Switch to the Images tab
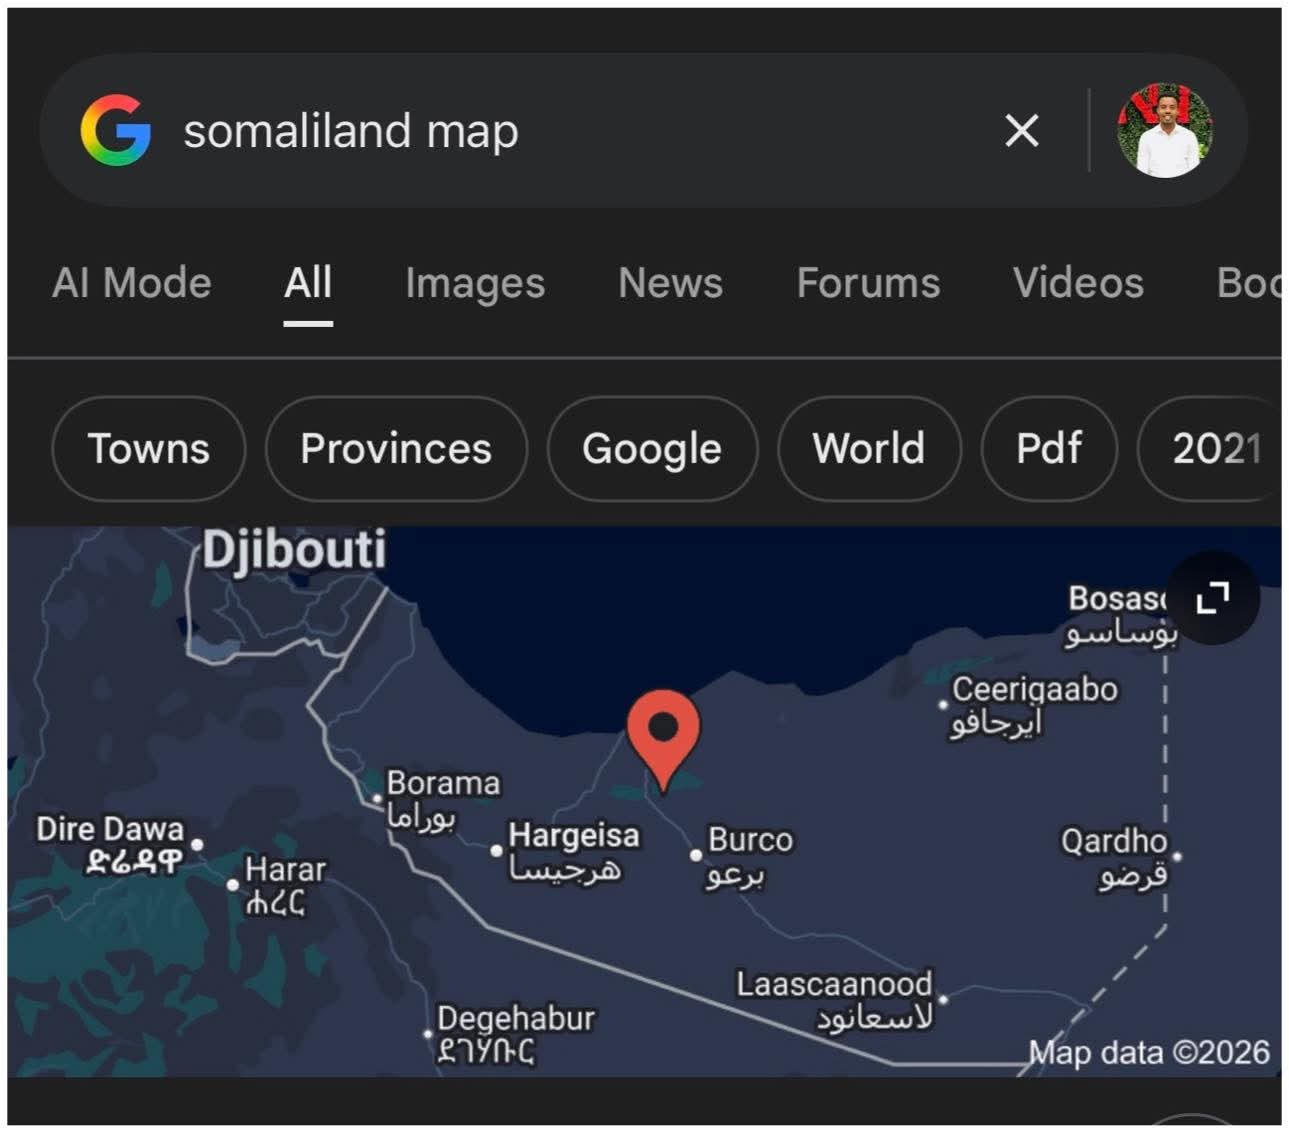This screenshot has width=1289, height=1134. [x=475, y=283]
